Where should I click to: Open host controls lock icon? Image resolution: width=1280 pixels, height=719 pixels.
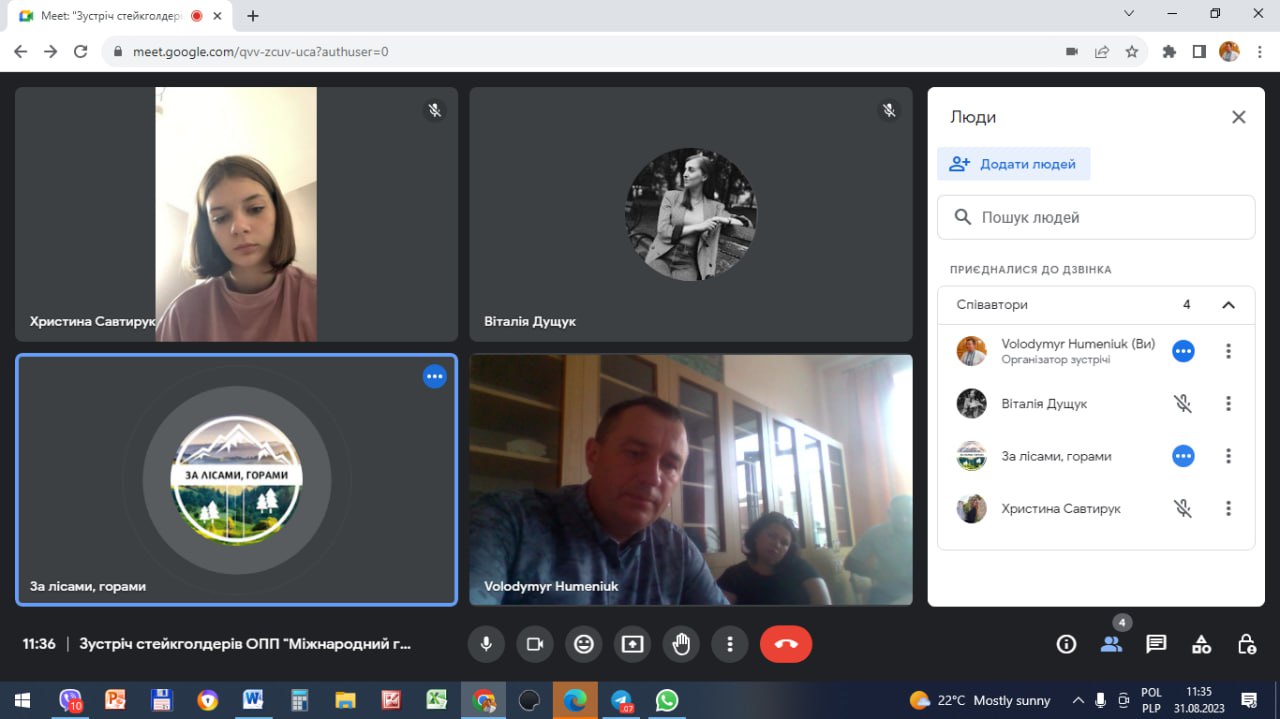(1246, 644)
